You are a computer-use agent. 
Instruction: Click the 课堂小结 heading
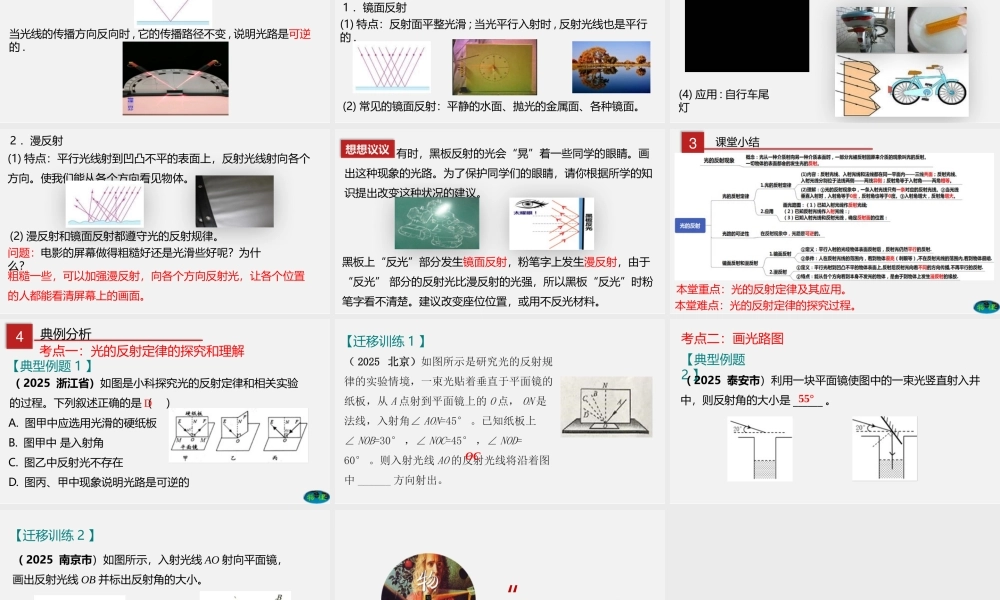pos(737,142)
